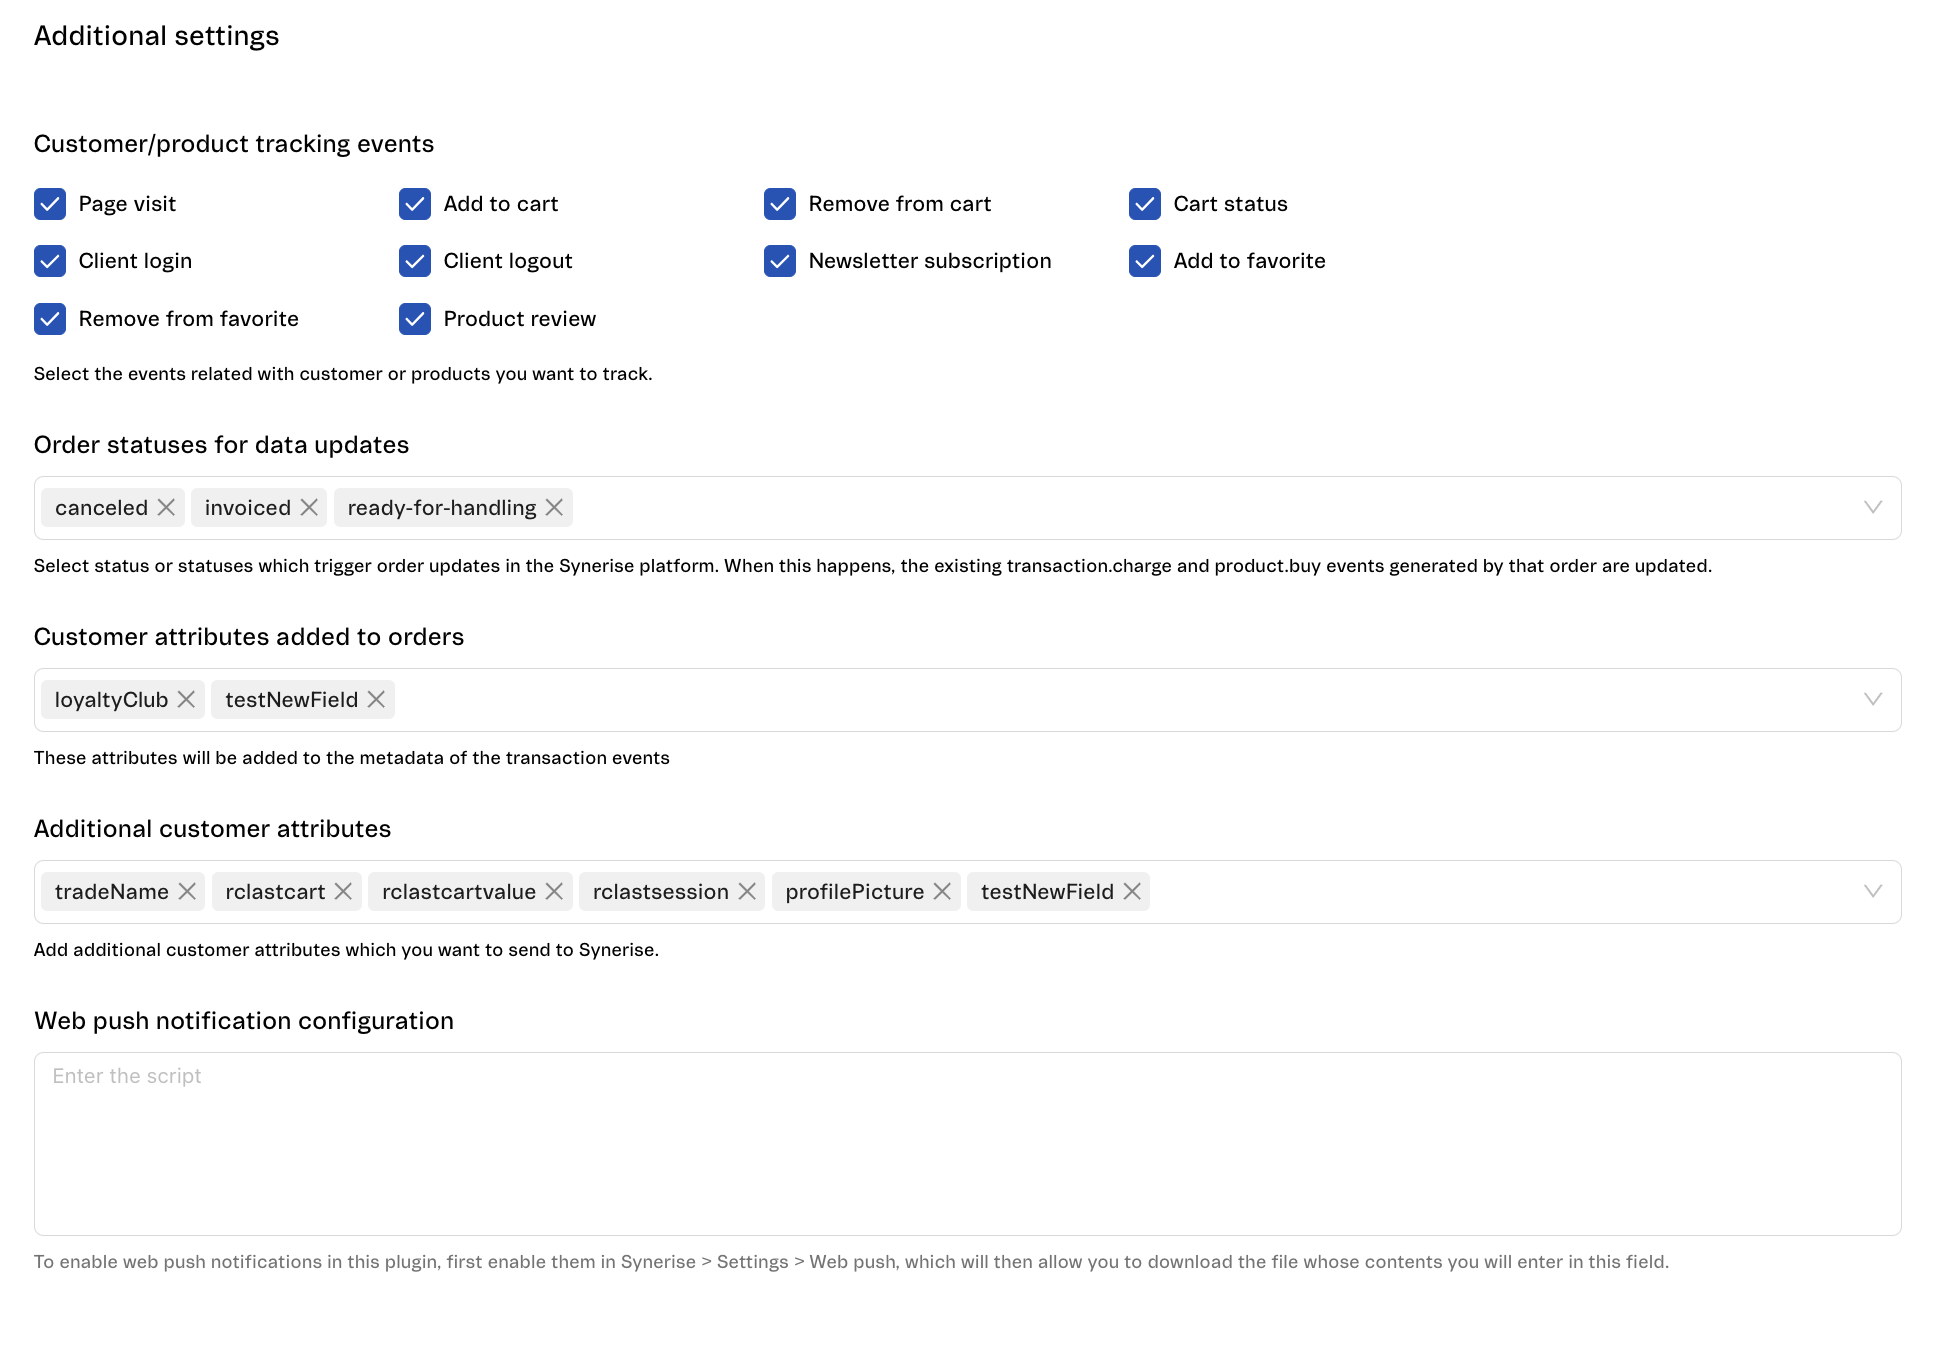The height and width of the screenshot is (1350, 1936).
Task: Expand the Customer attributes added to orders dropdown
Action: pos(1876,699)
